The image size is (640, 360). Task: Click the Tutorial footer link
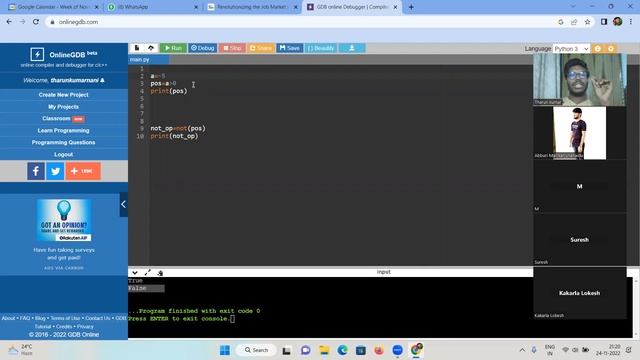[x=43, y=327]
